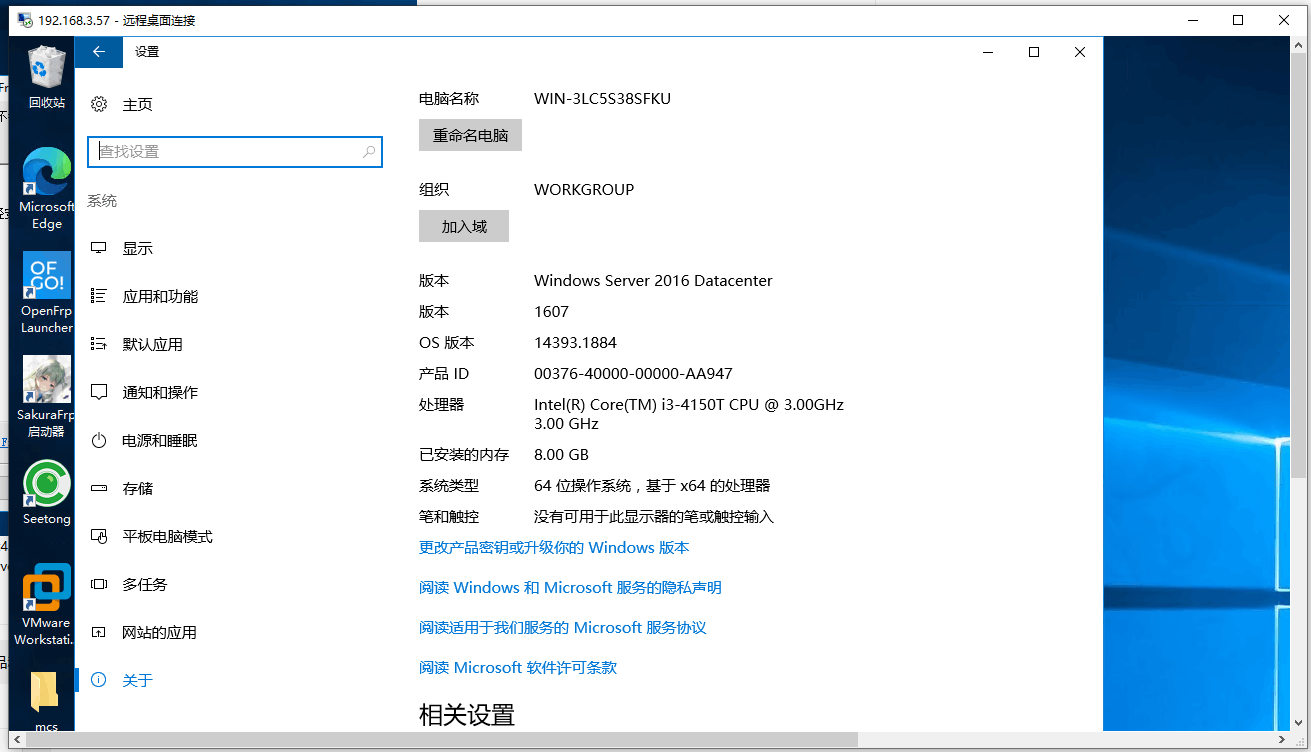Click product ID 00376-40000-00000-AA947
Viewport: 1311px width, 752px height.
[x=633, y=373]
